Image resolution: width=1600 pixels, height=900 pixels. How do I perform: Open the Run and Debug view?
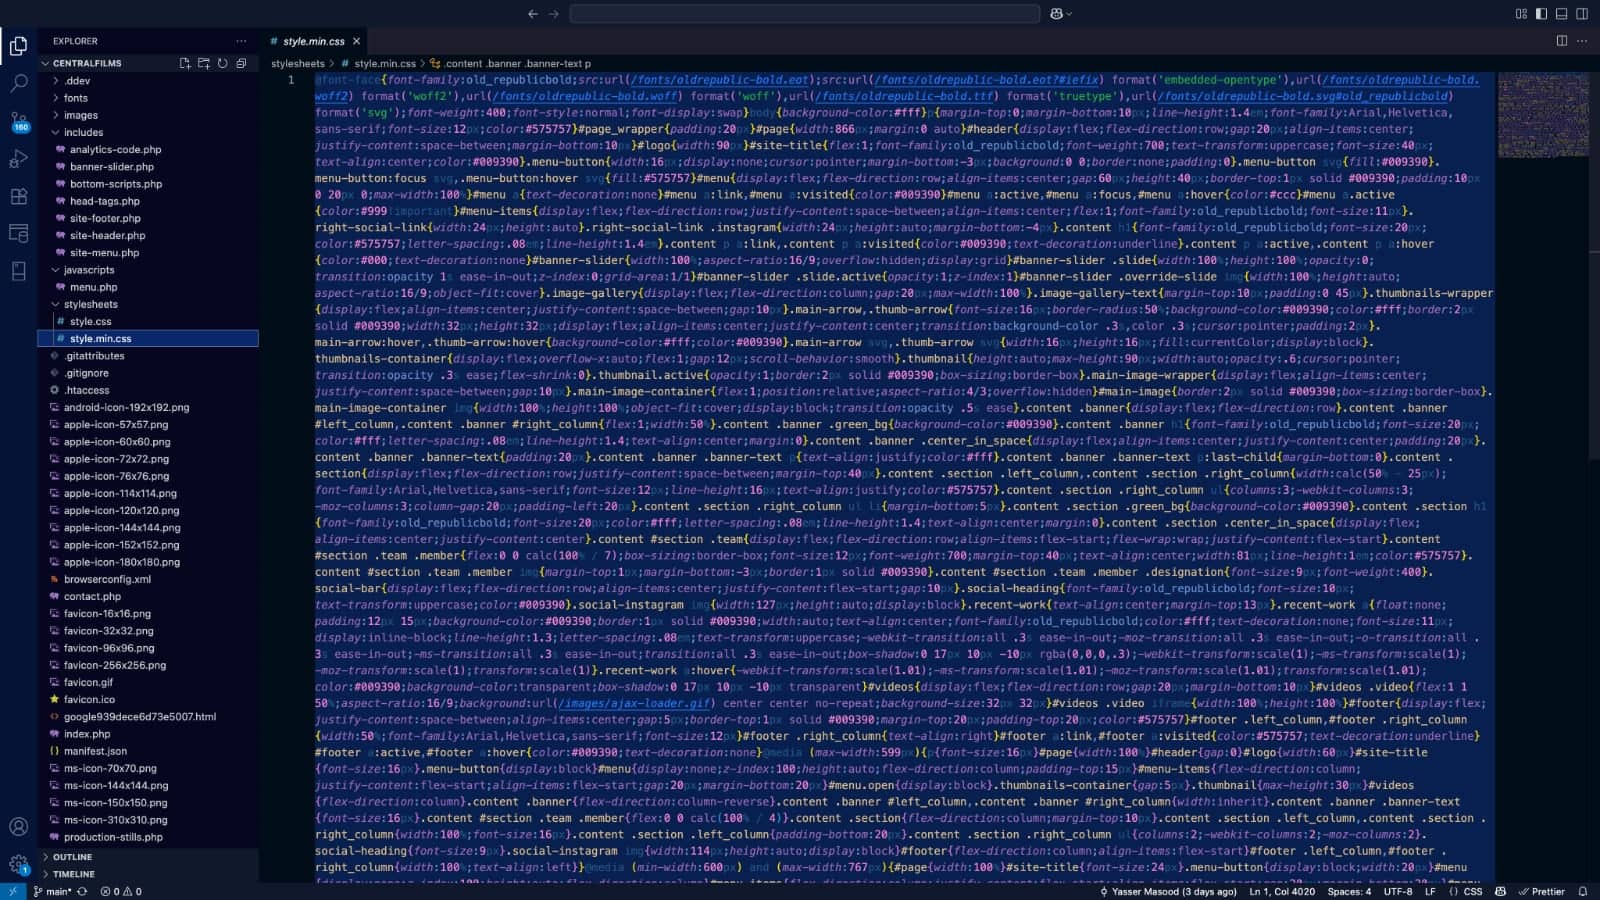click(x=18, y=159)
